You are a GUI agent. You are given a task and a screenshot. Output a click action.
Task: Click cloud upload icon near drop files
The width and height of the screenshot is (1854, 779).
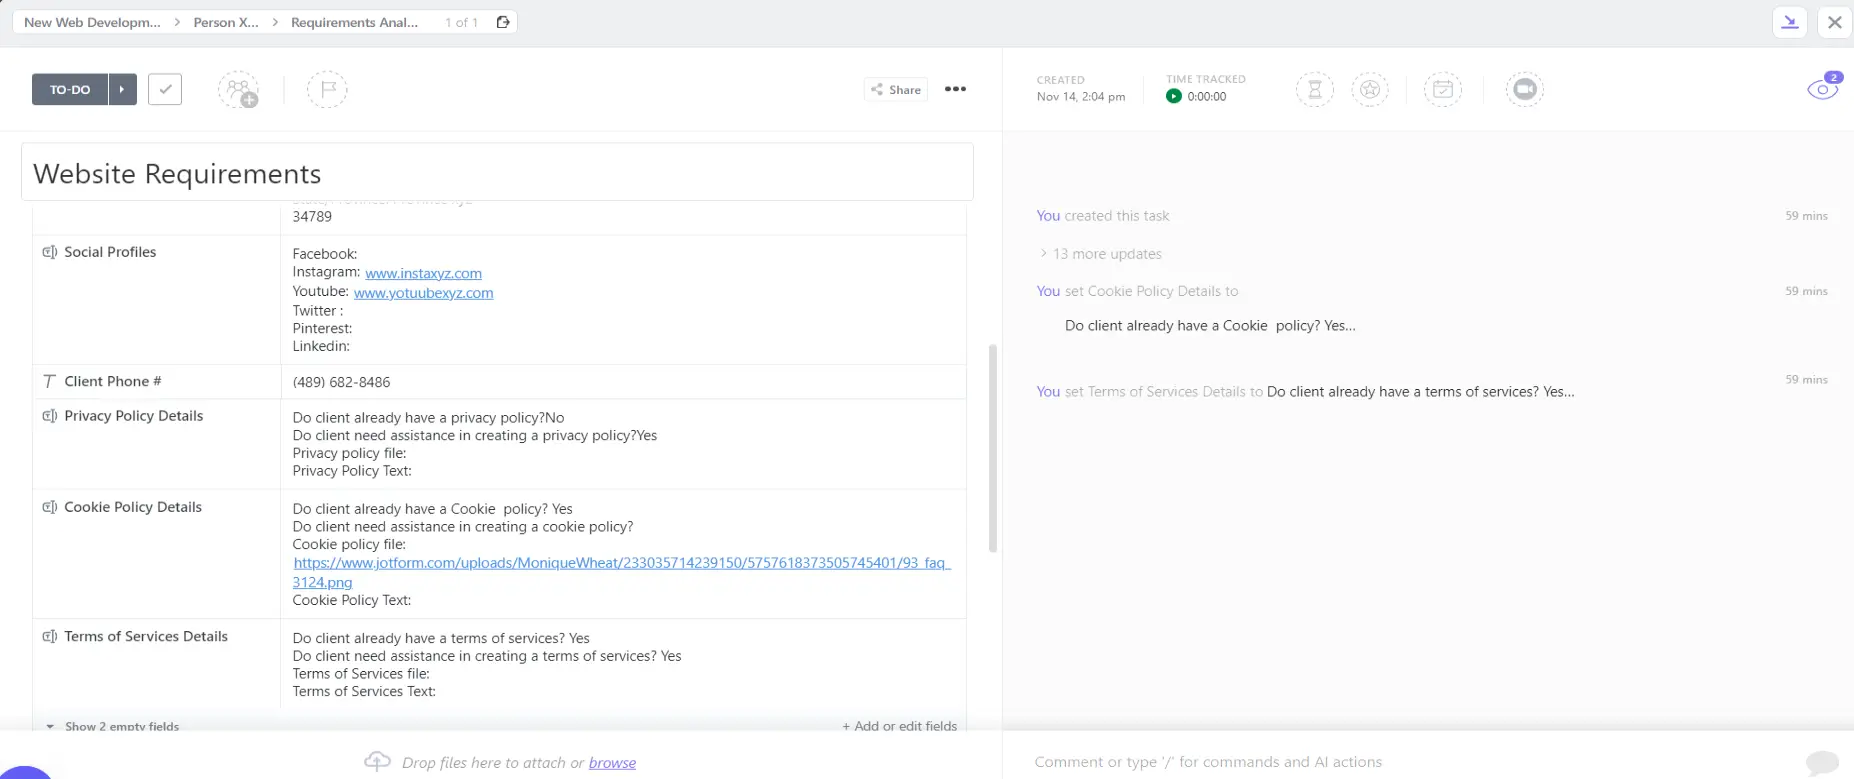point(377,761)
